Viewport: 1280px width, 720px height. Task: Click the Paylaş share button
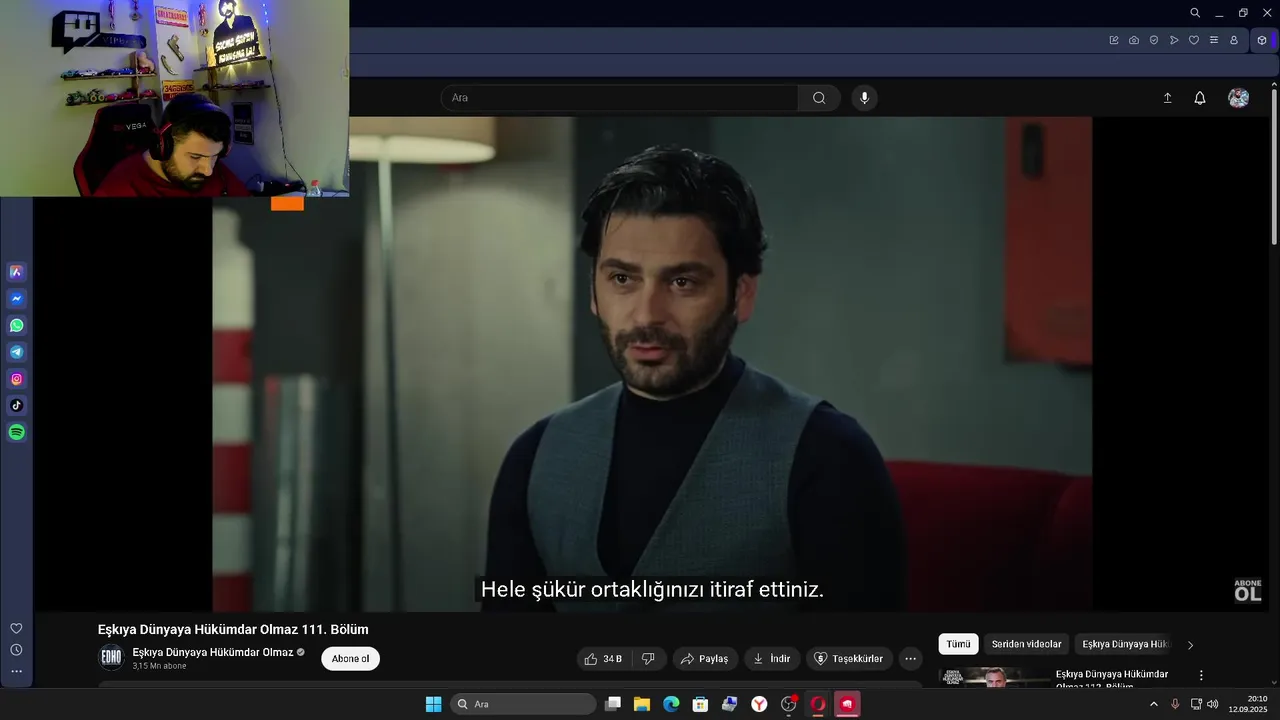(705, 659)
